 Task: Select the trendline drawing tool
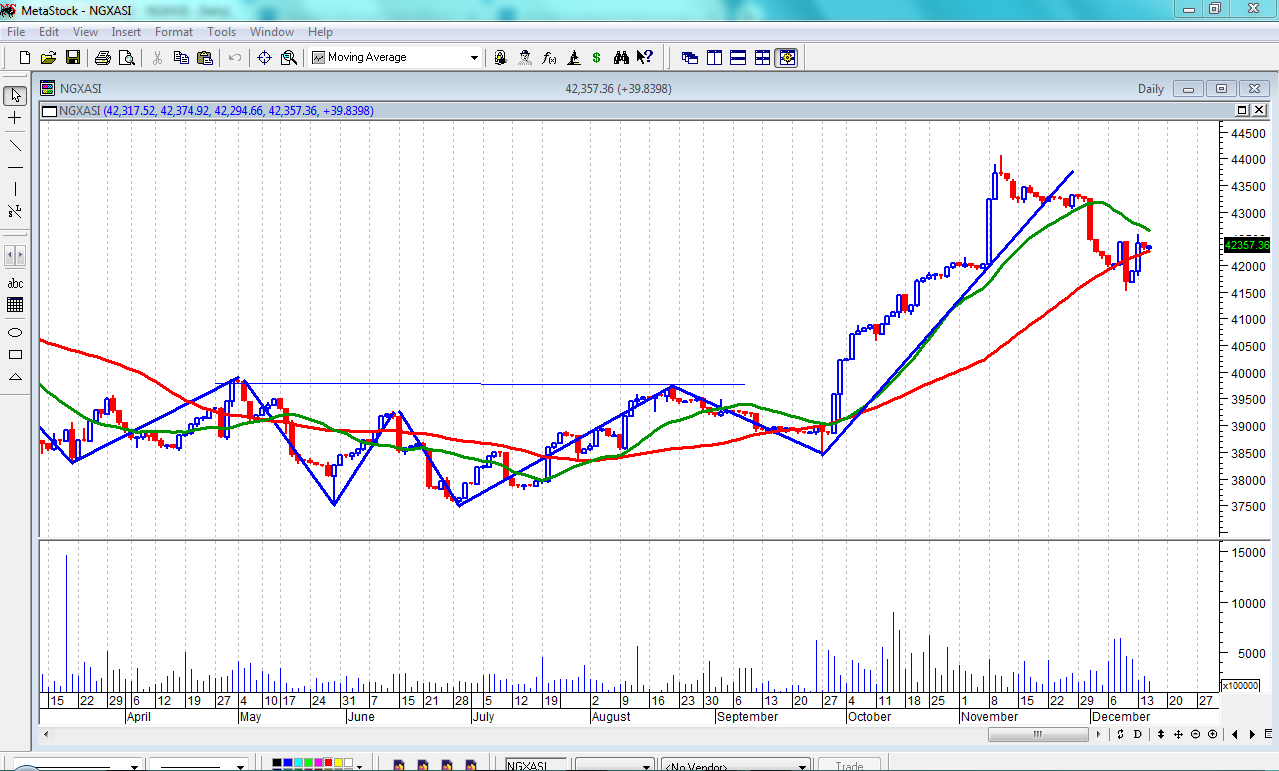pos(15,144)
